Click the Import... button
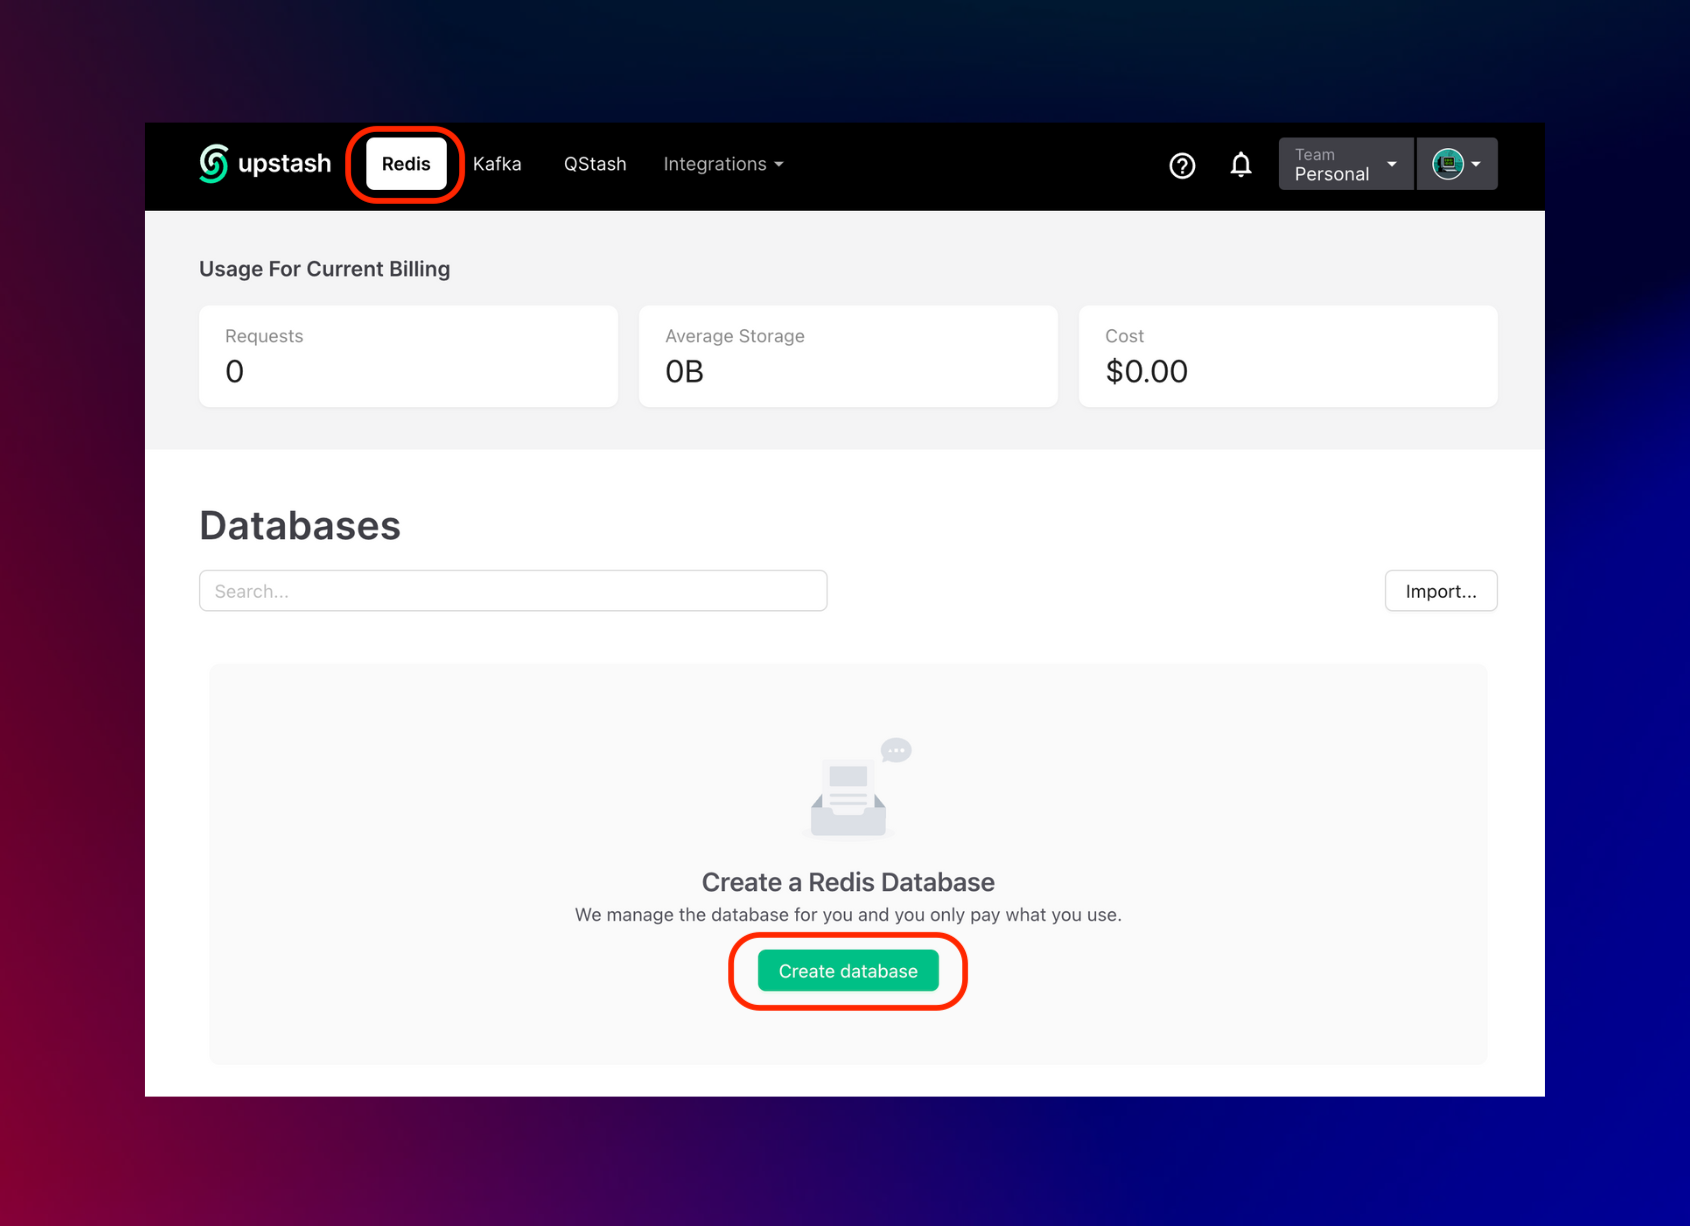Screen dimensions: 1690x1226 point(1440,591)
